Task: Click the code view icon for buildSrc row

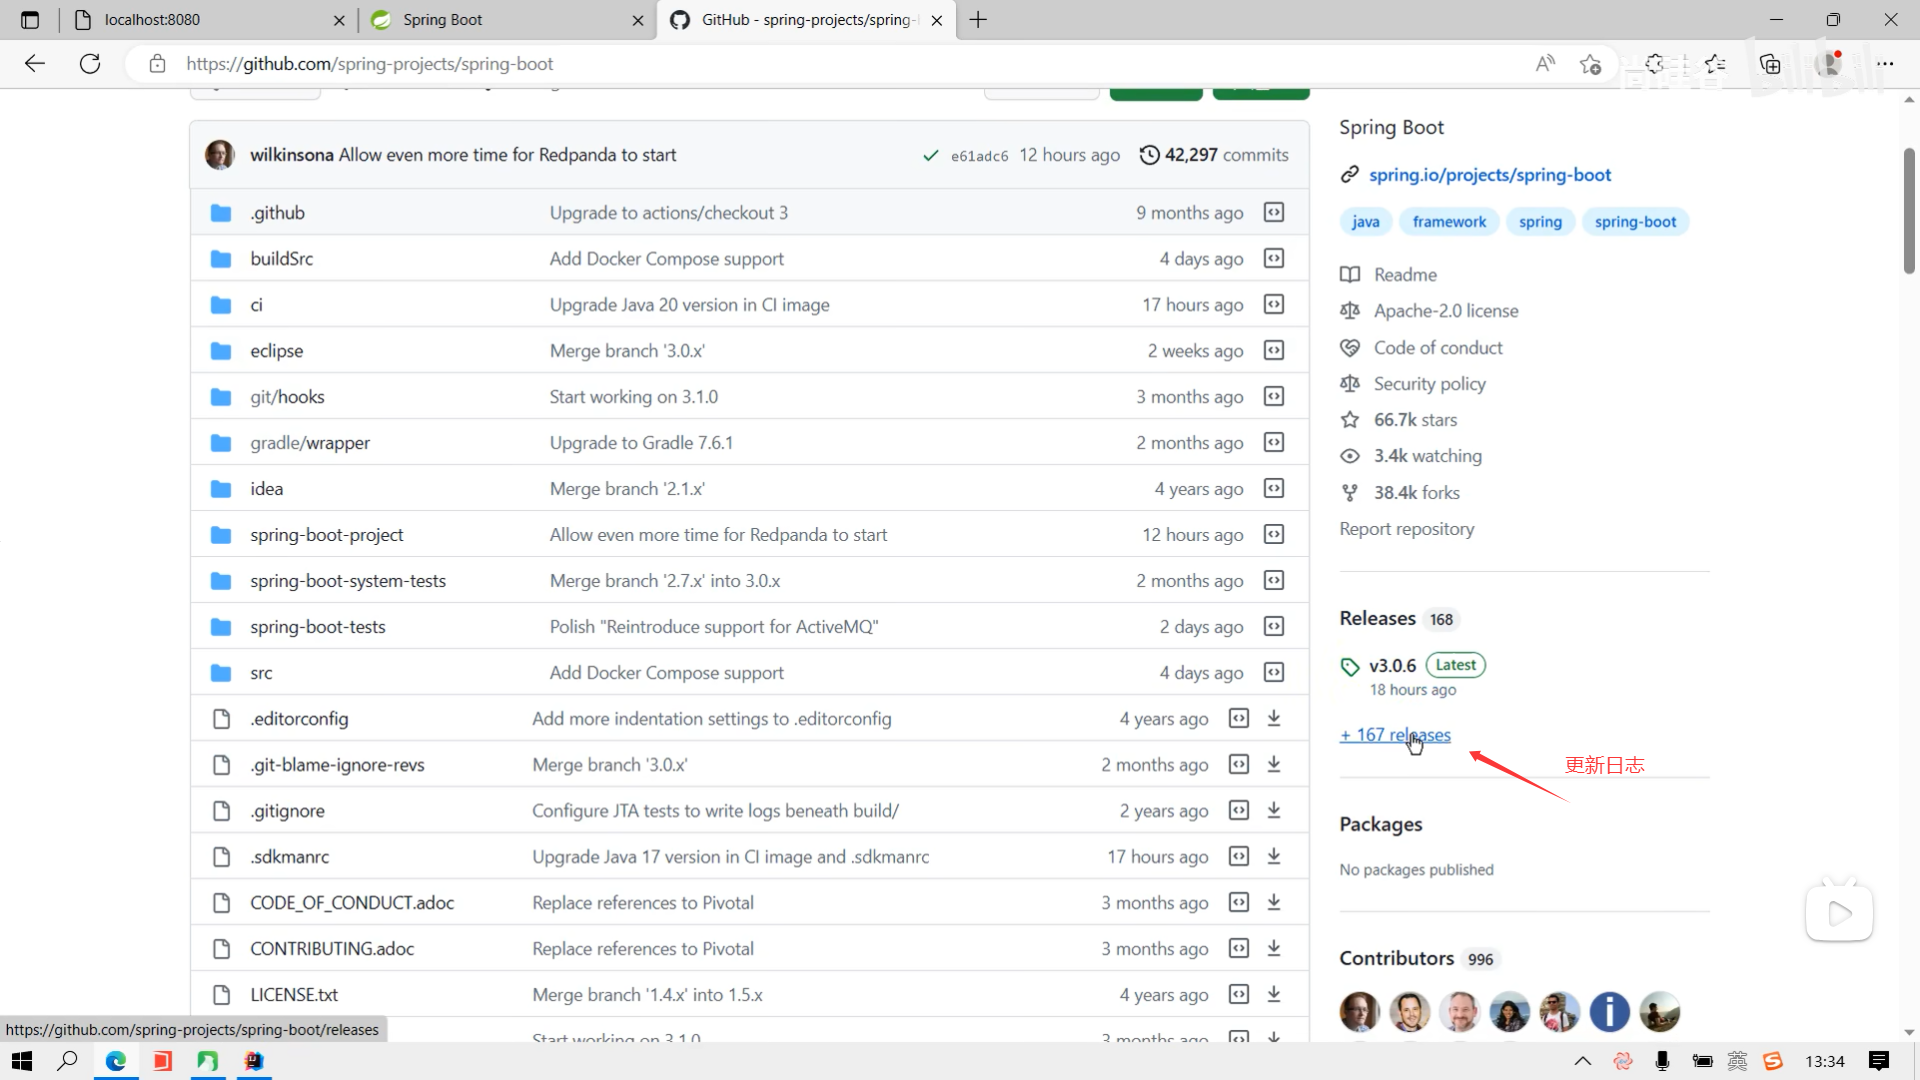Action: pos(1273,258)
